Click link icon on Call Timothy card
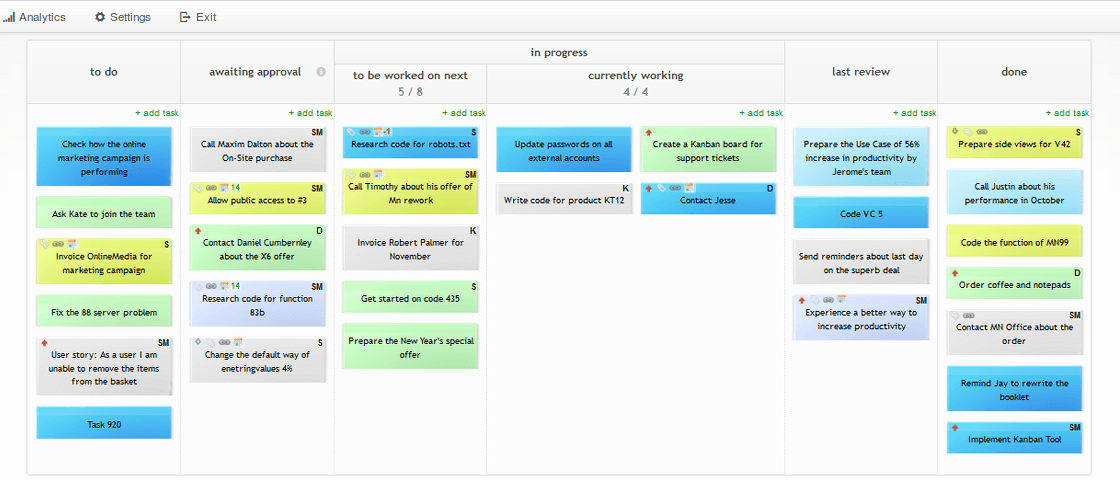 [x=364, y=174]
